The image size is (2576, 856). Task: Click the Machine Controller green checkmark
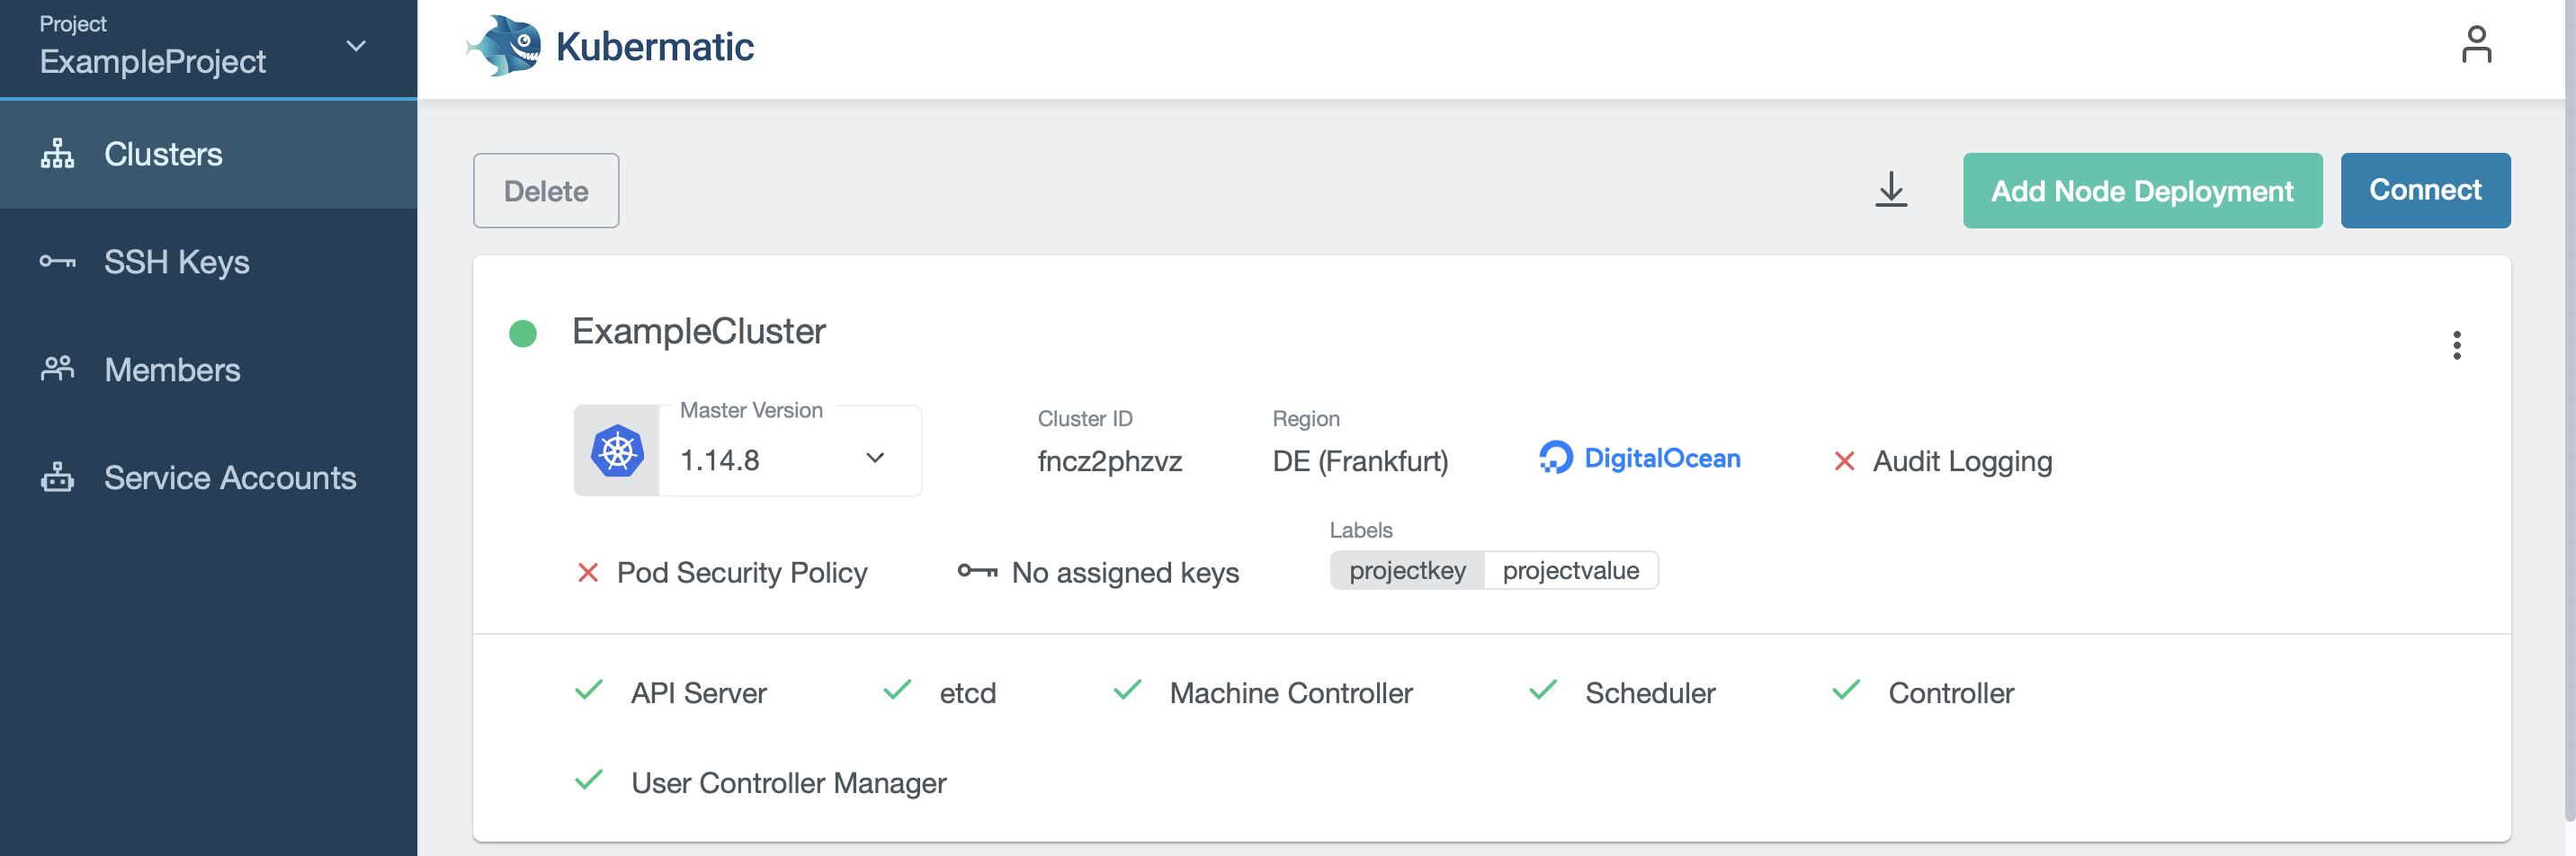click(1127, 690)
